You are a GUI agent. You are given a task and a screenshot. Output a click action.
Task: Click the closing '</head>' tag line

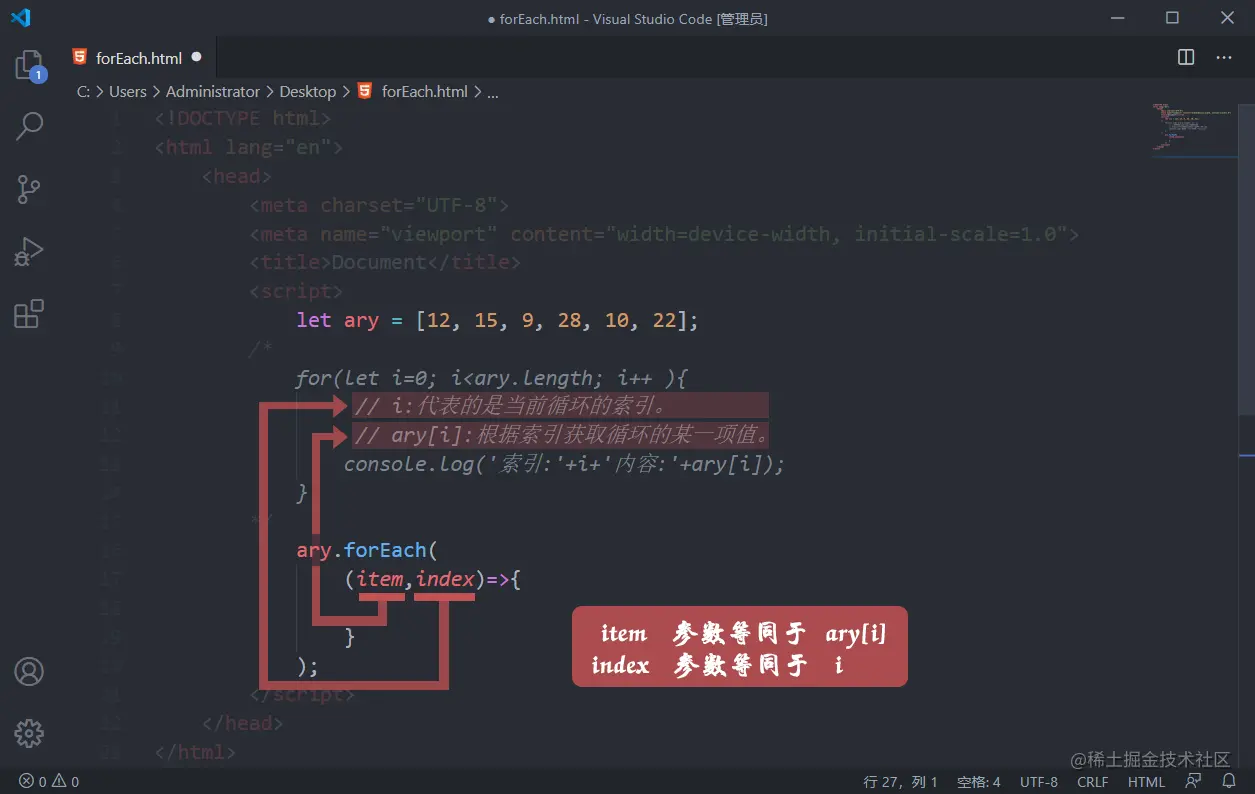pyautogui.click(x=243, y=723)
